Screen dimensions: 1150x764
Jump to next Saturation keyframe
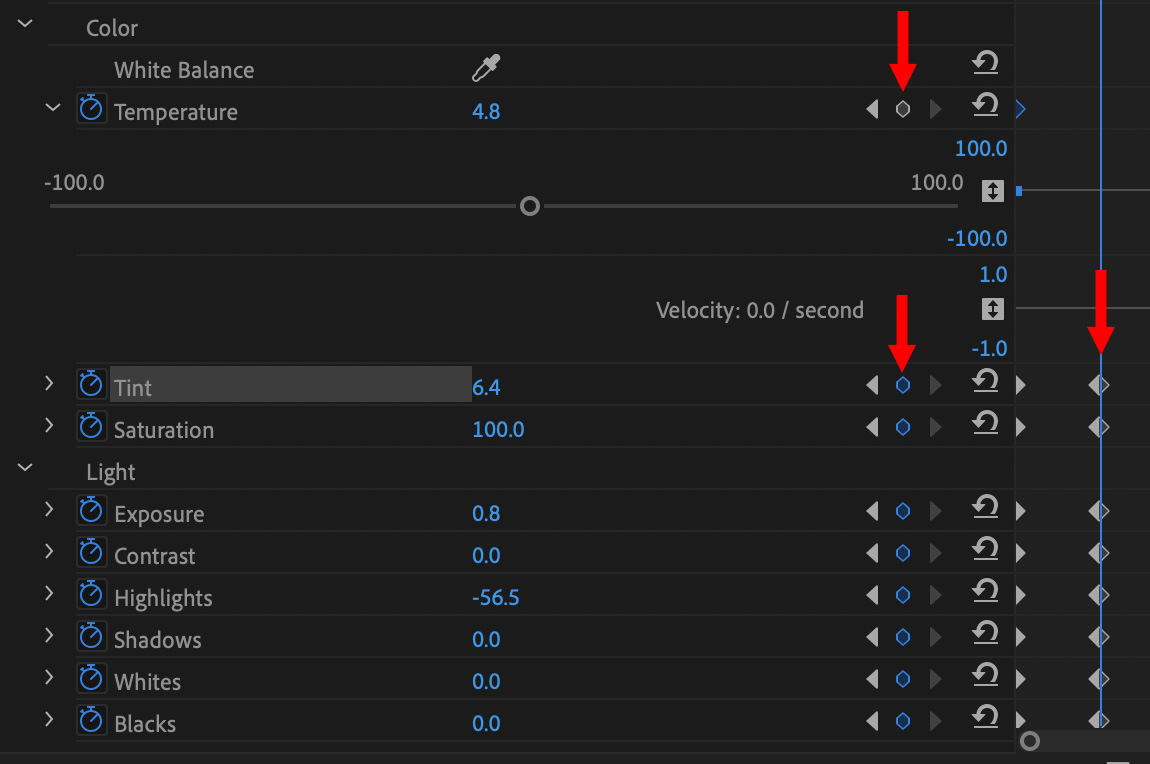[x=935, y=428]
